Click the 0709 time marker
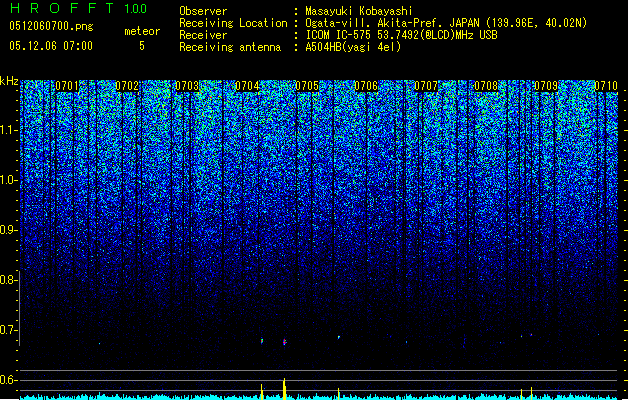629x400 pixels. pos(546,86)
